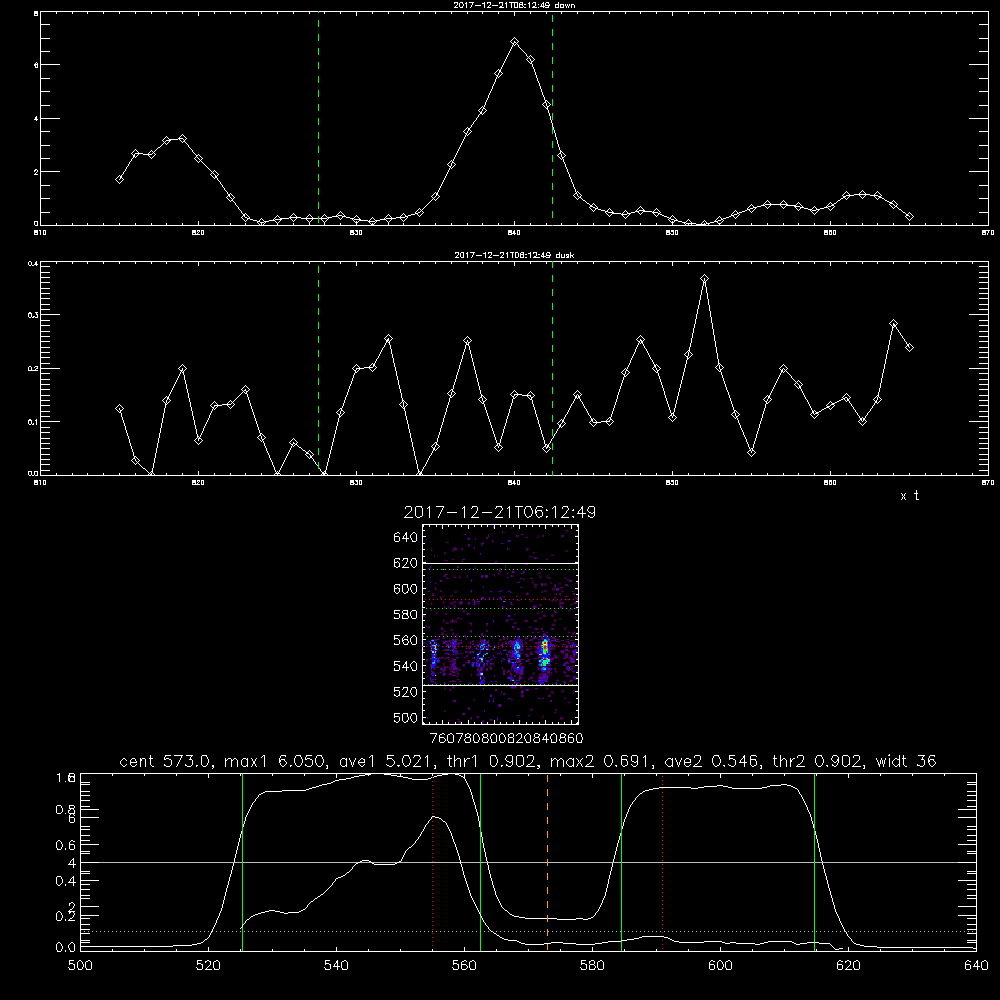Click the upper white horizontal line in the spectrogram

coord(500,563)
